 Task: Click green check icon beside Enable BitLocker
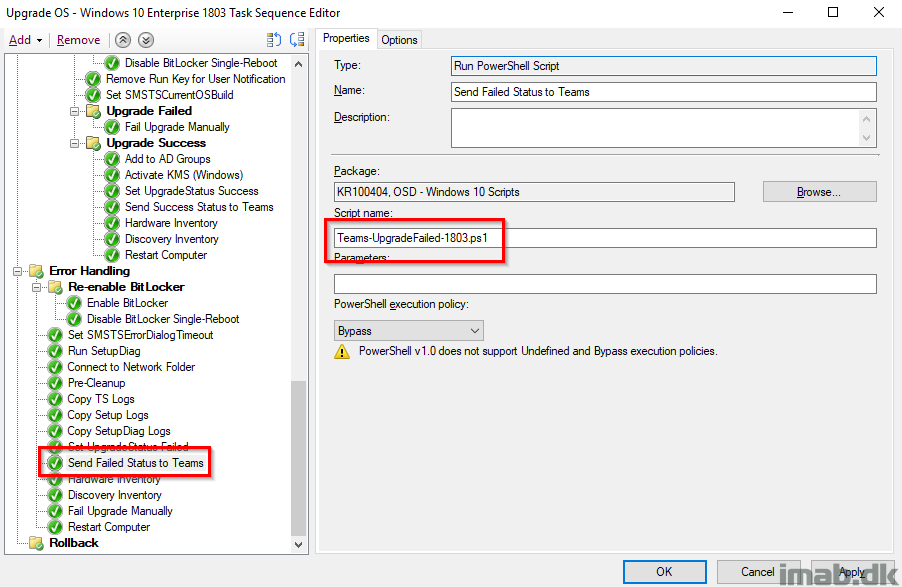click(74, 303)
